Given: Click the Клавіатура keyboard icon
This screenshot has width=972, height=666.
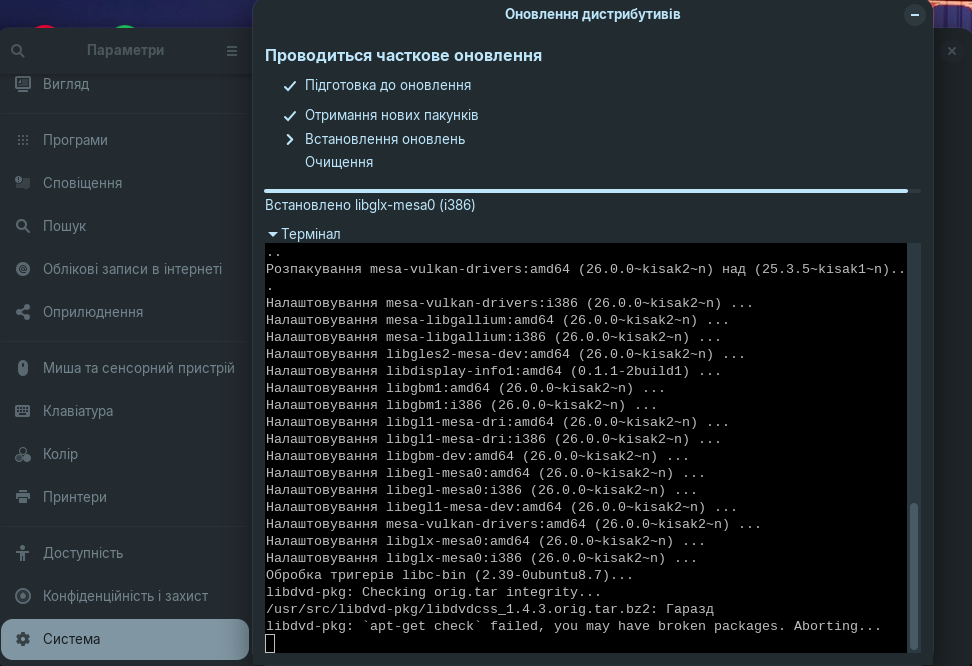Looking at the screenshot, I should 23,411.
